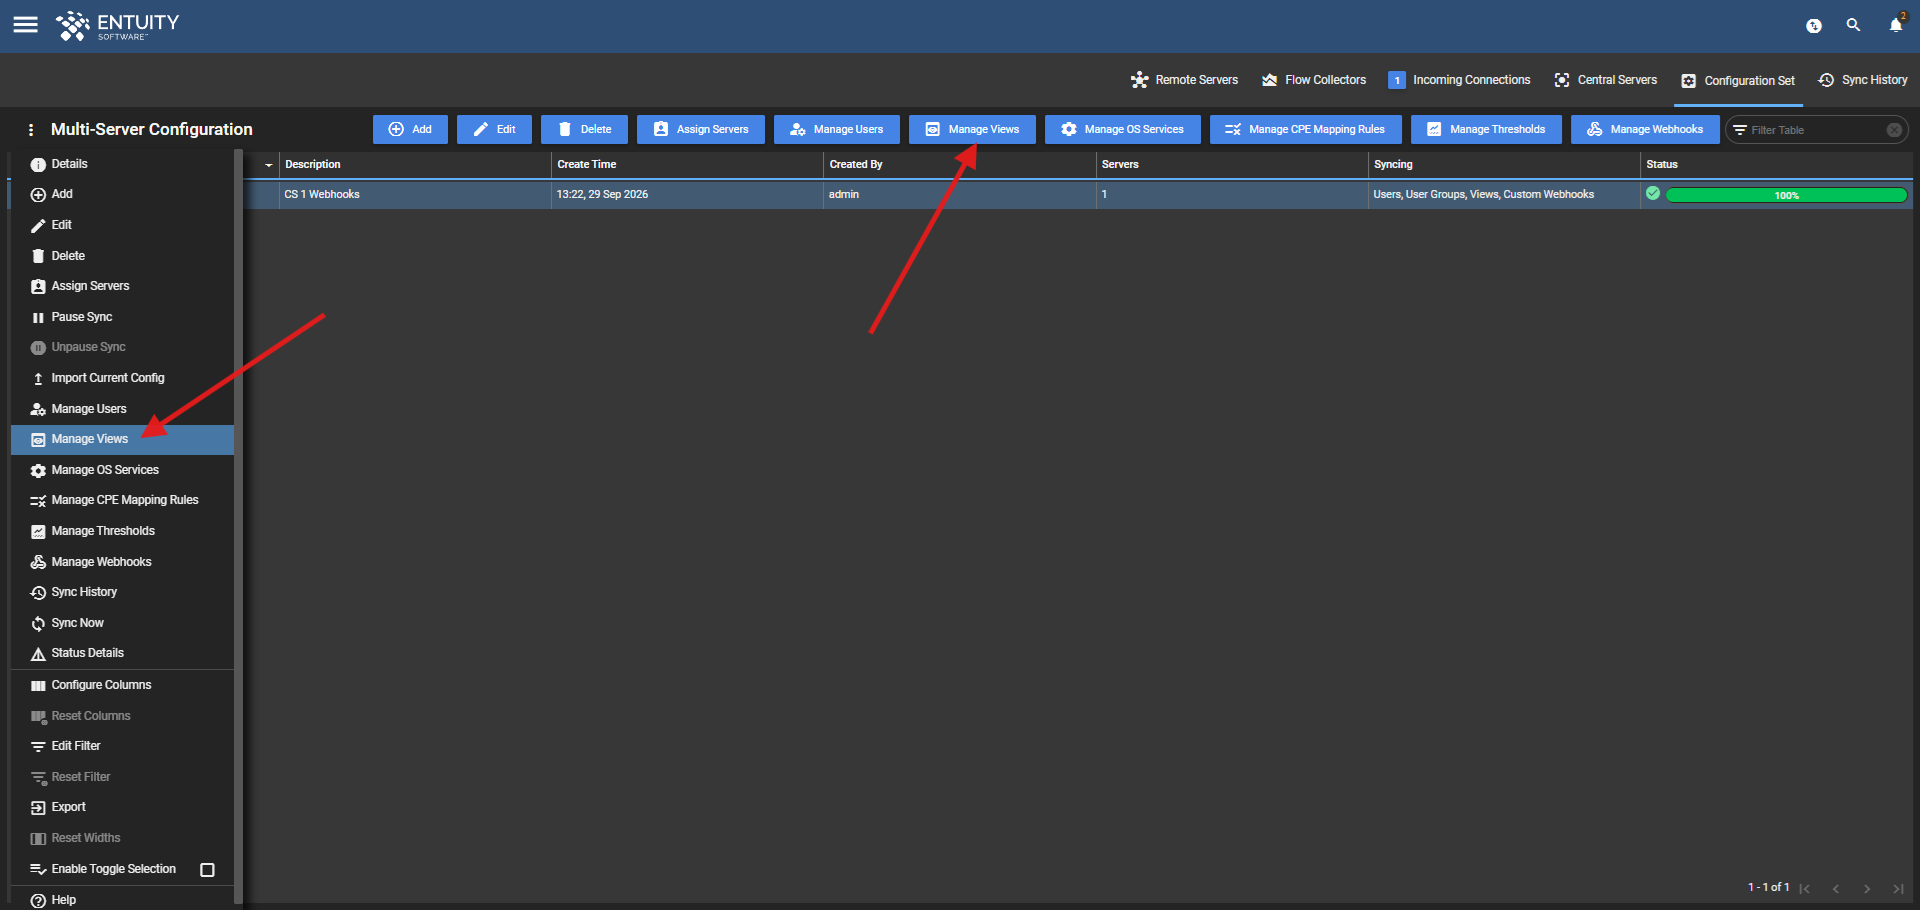1920x910 pixels.
Task: Choose Details in the context menu
Action: pos(122,164)
